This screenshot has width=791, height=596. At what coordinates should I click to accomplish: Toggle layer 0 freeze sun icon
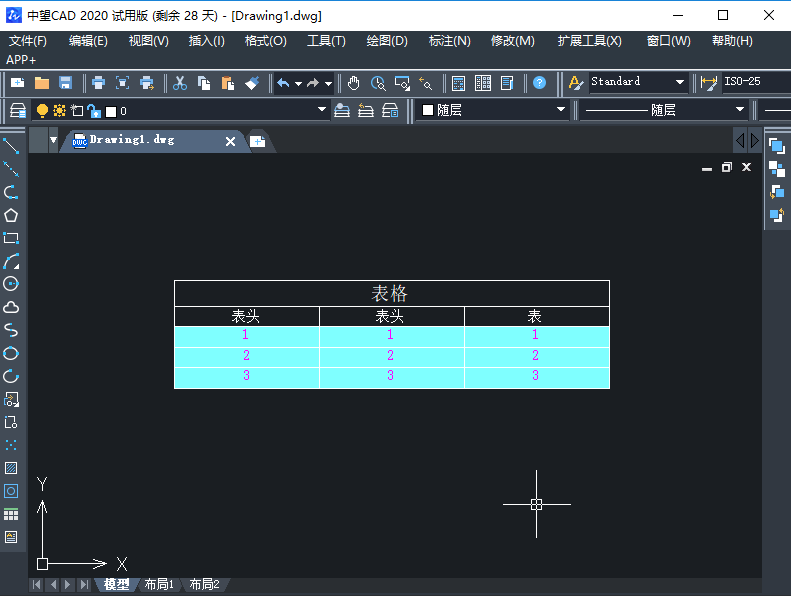(59, 111)
